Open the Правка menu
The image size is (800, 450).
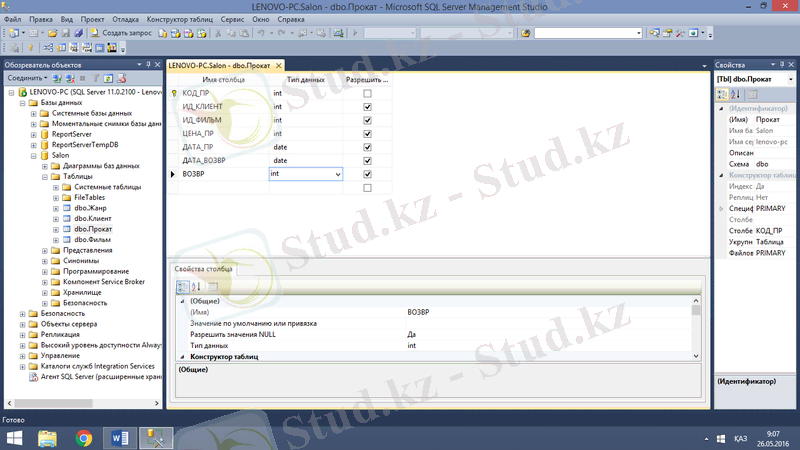coord(41,19)
